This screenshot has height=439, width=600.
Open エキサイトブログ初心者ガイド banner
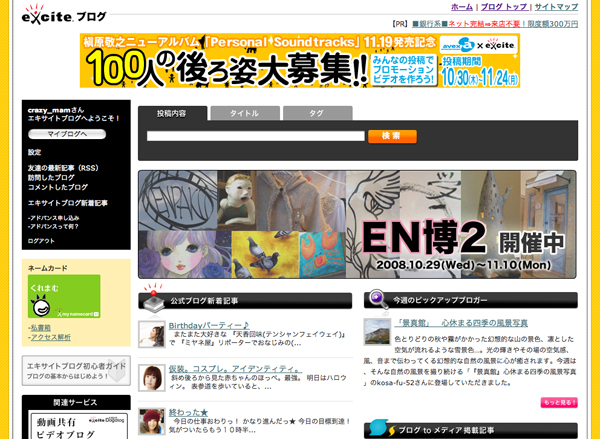point(76,370)
